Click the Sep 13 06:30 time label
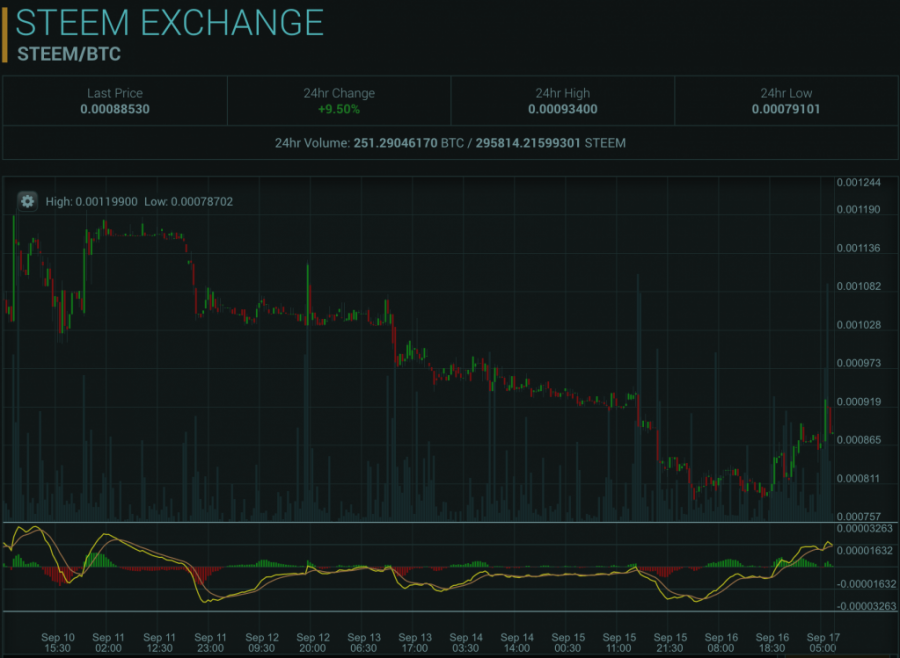The height and width of the screenshot is (658, 900). pyautogui.click(x=364, y=643)
